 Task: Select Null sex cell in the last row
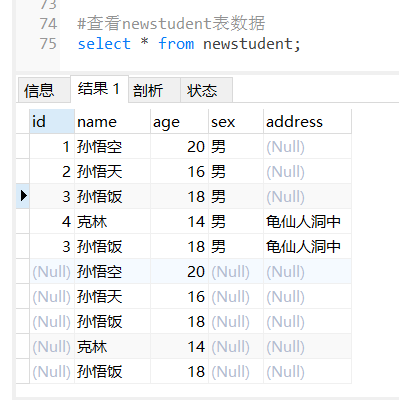click(x=236, y=372)
